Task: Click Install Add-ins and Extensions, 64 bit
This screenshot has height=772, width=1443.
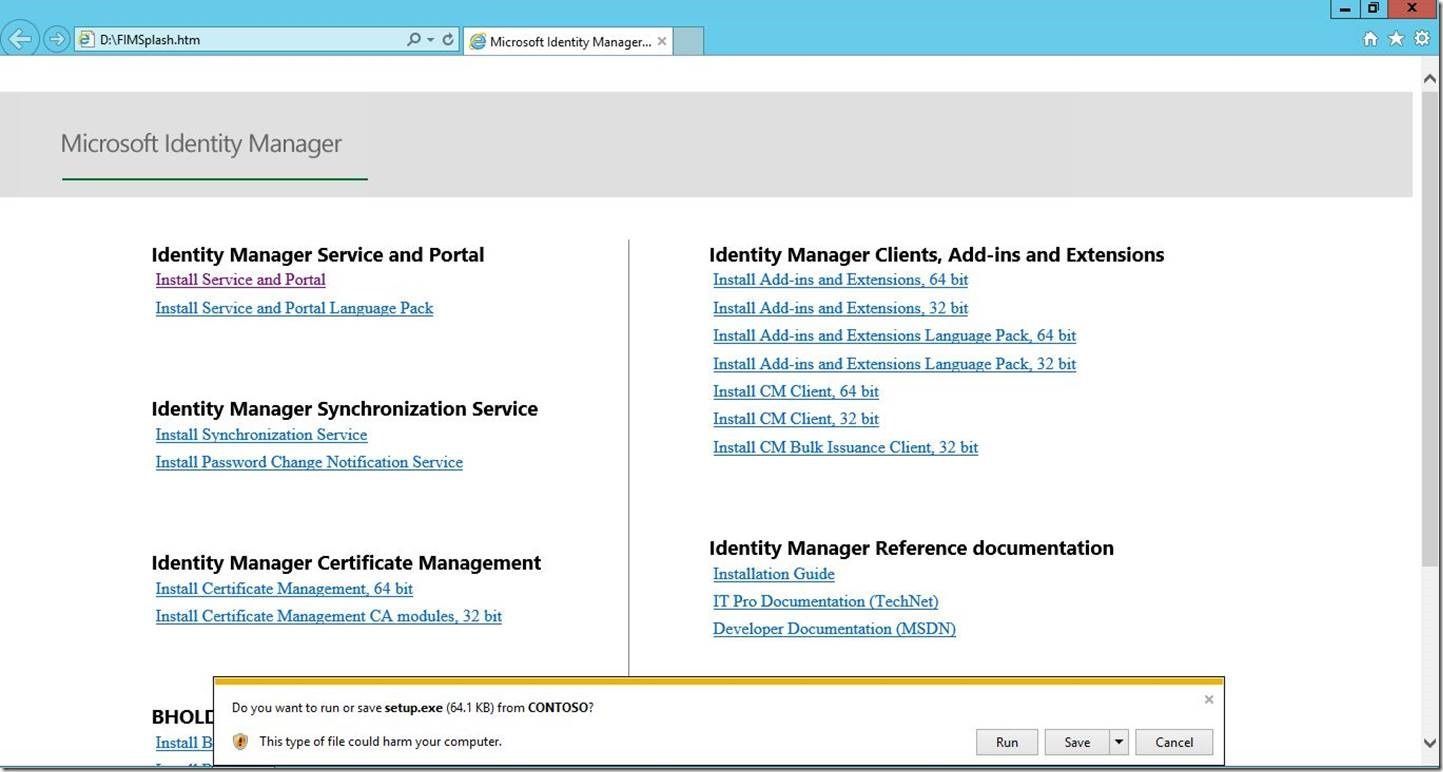Action: coord(840,280)
